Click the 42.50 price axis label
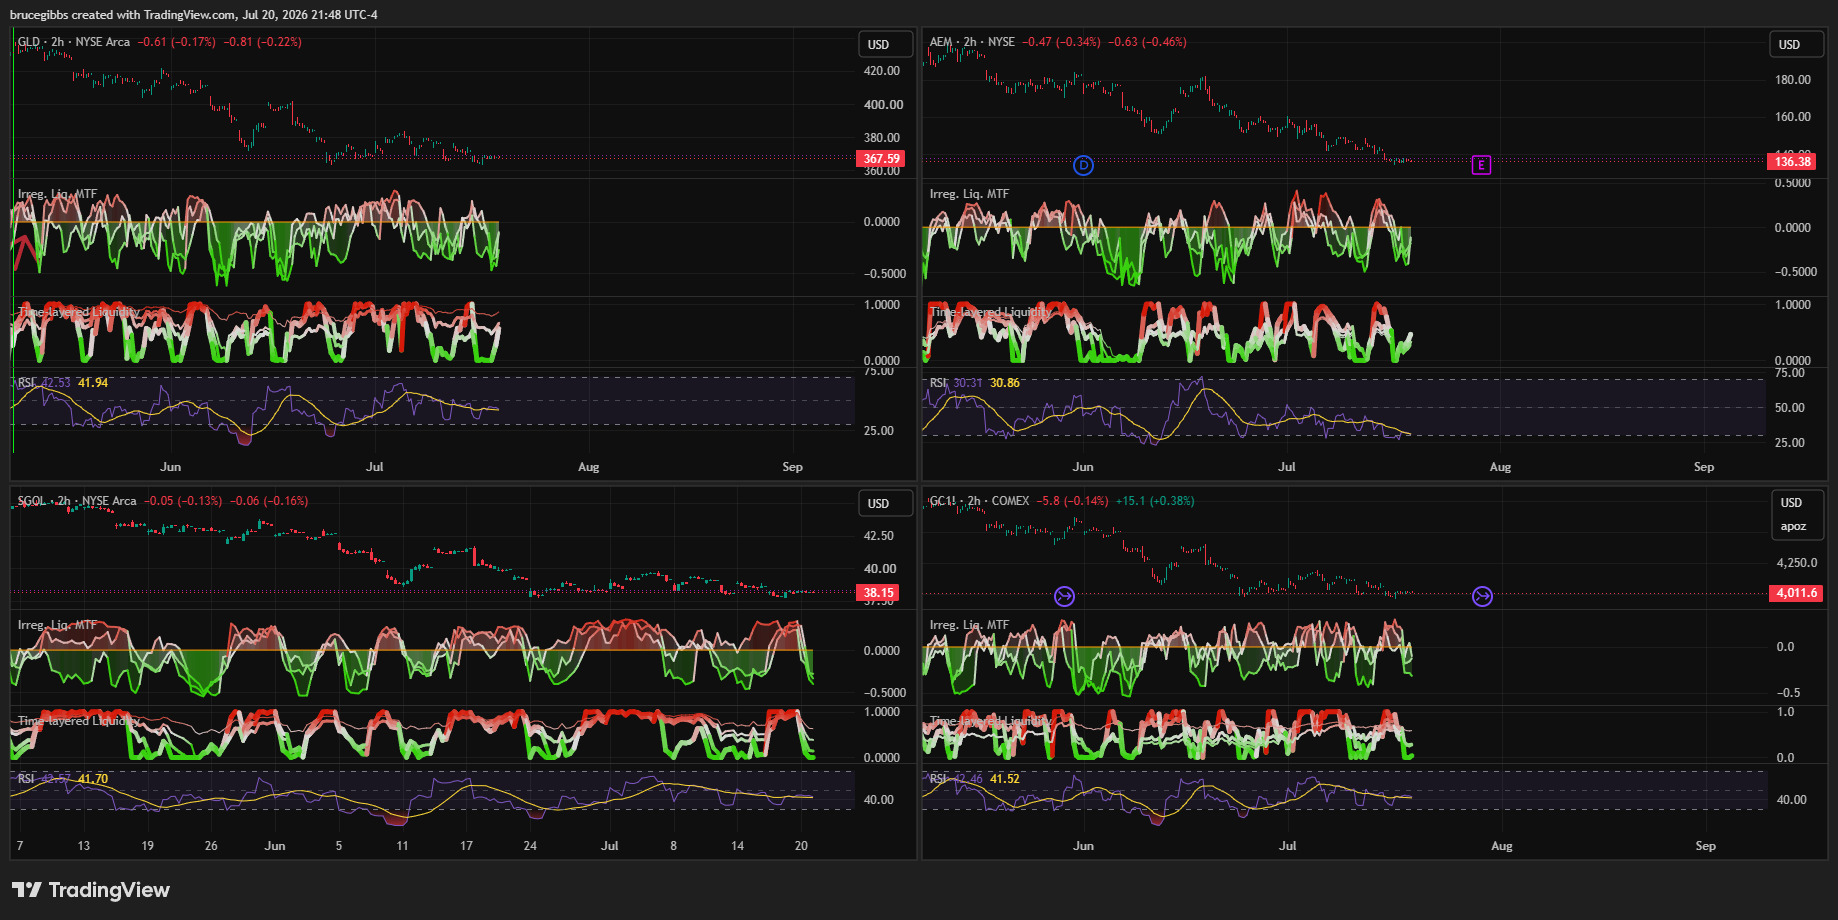The width and height of the screenshot is (1838, 920). (x=879, y=536)
